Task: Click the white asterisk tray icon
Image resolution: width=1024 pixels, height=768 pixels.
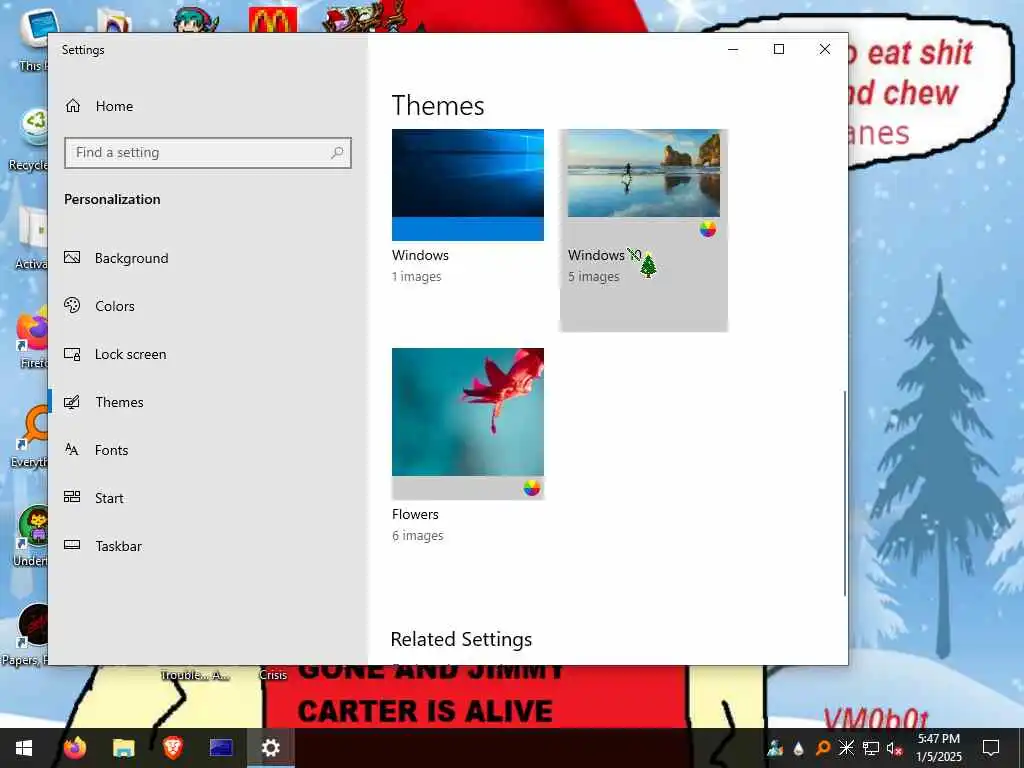Action: 846,748
